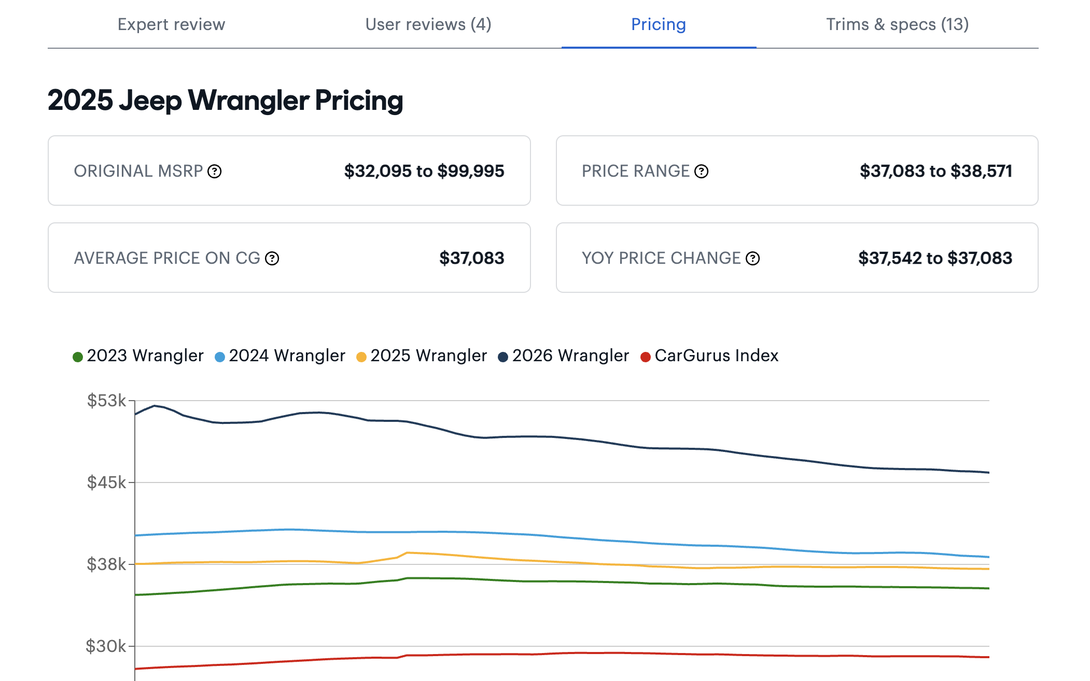1090x681 pixels.
Task: Click the $53k axis label
Action: coord(106,401)
